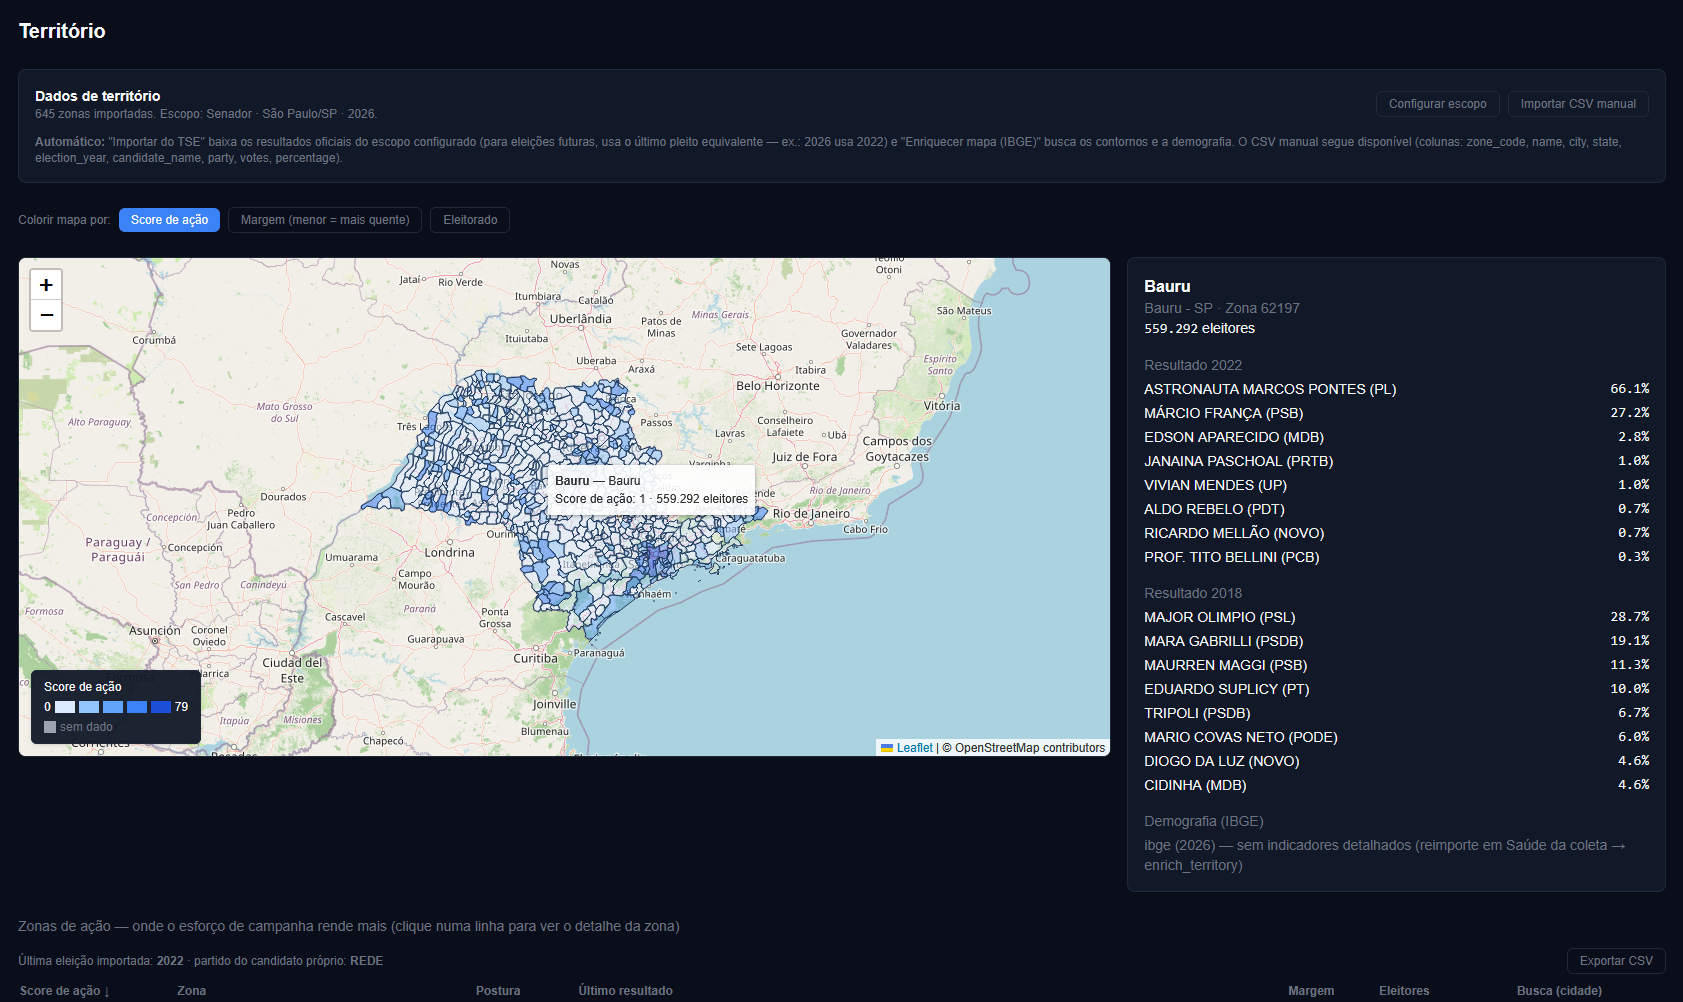Click the Postura column header

point(498,991)
